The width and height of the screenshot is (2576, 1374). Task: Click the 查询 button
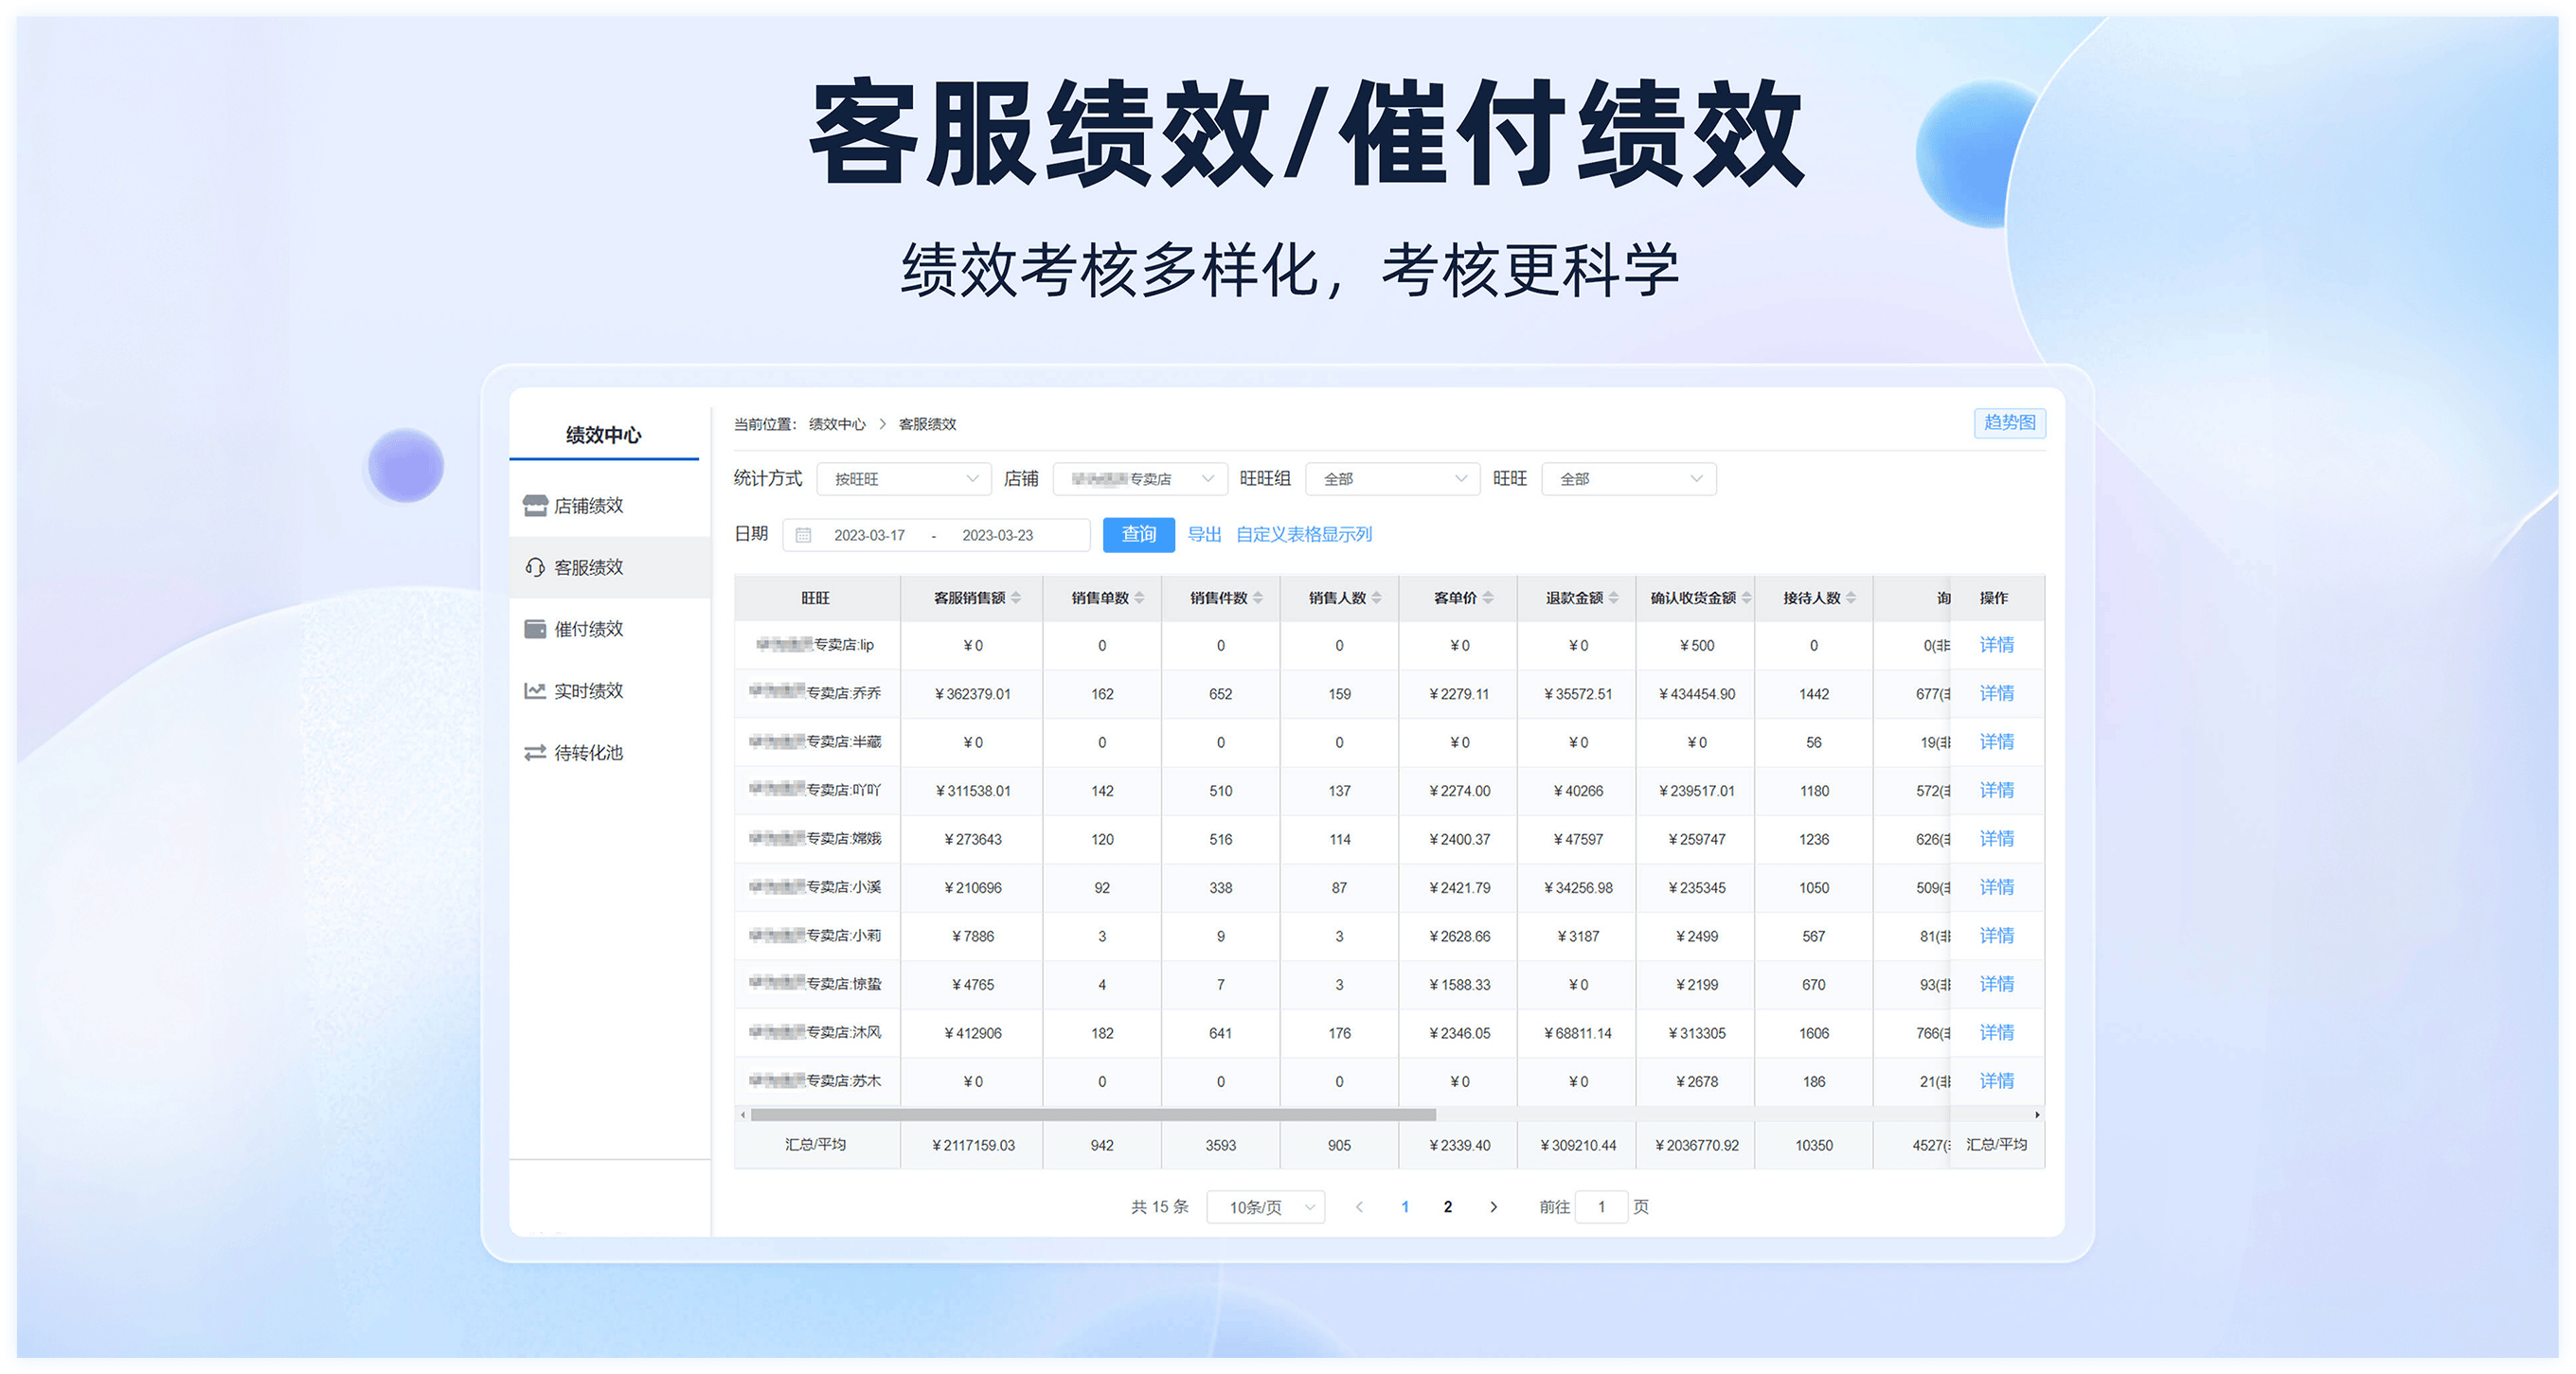coord(1139,535)
